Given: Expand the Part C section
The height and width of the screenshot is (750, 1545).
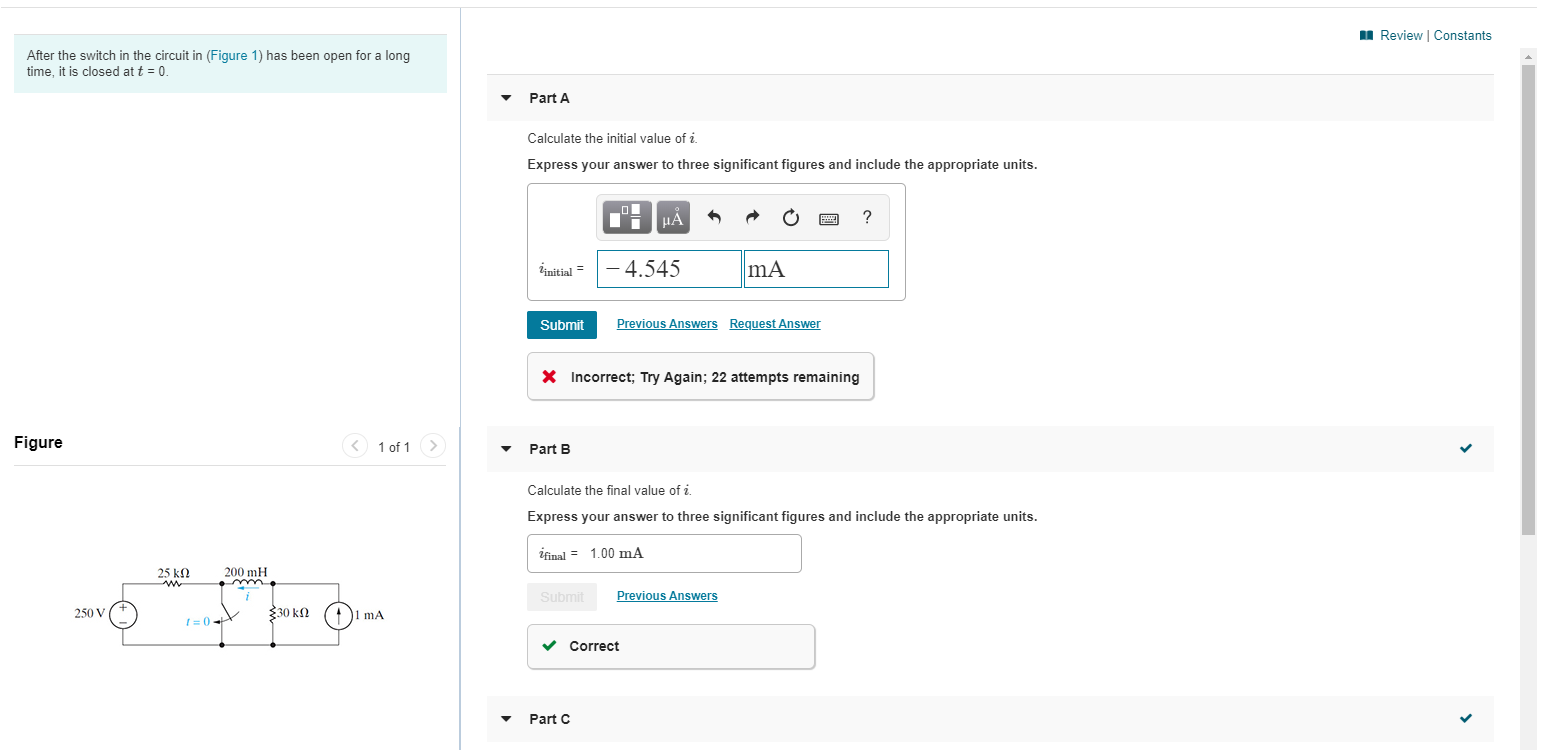Looking at the screenshot, I should pyautogui.click(x=506, y=718).
